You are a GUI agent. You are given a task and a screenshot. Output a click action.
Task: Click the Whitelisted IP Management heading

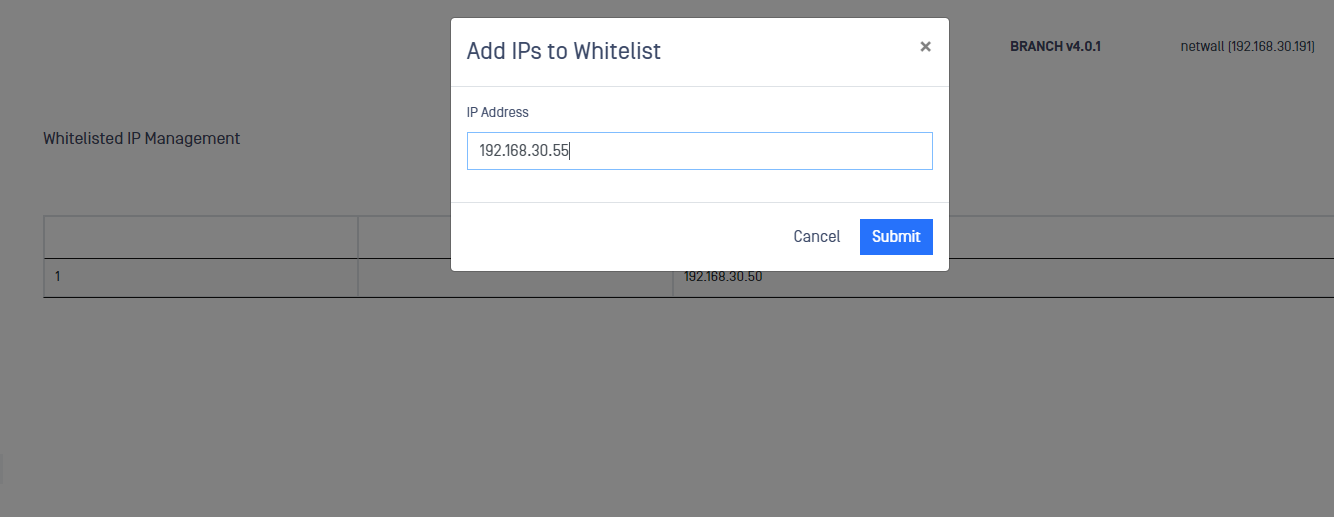(142, 138)
